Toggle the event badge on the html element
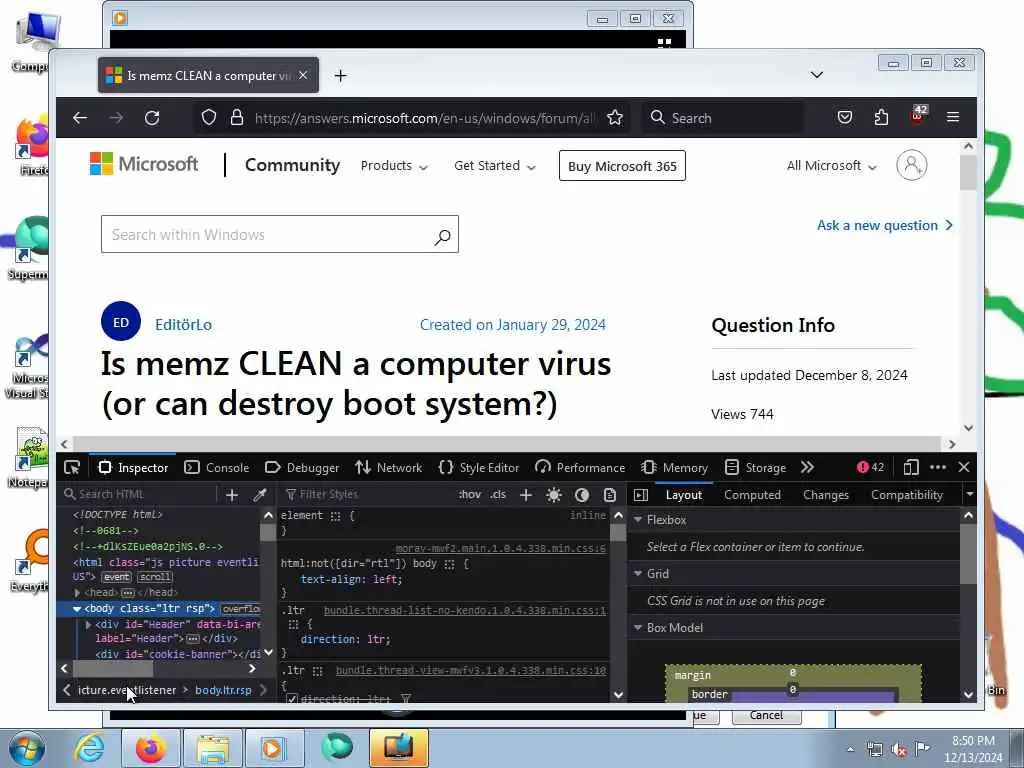Screen dimensions: 1024x768 (117, 577)
